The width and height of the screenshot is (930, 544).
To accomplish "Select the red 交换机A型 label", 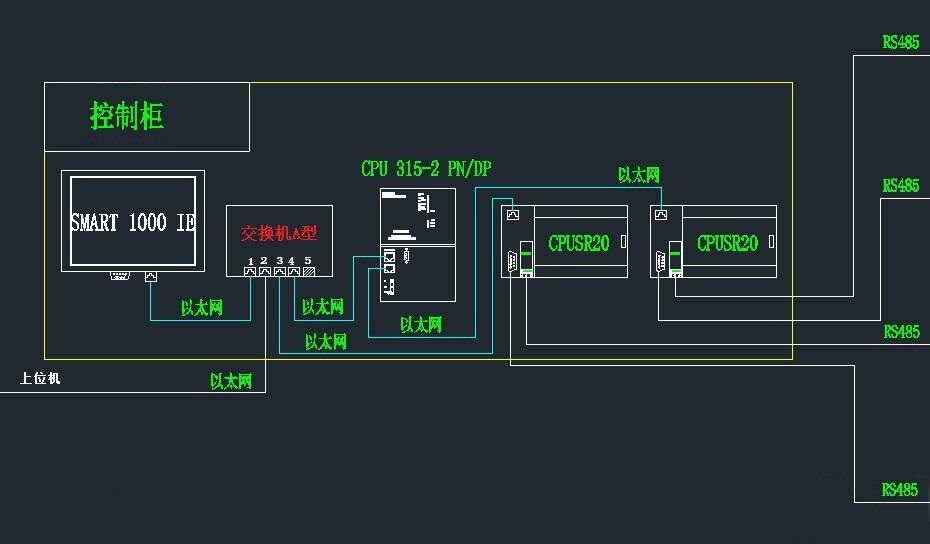I will coord(278,233).
